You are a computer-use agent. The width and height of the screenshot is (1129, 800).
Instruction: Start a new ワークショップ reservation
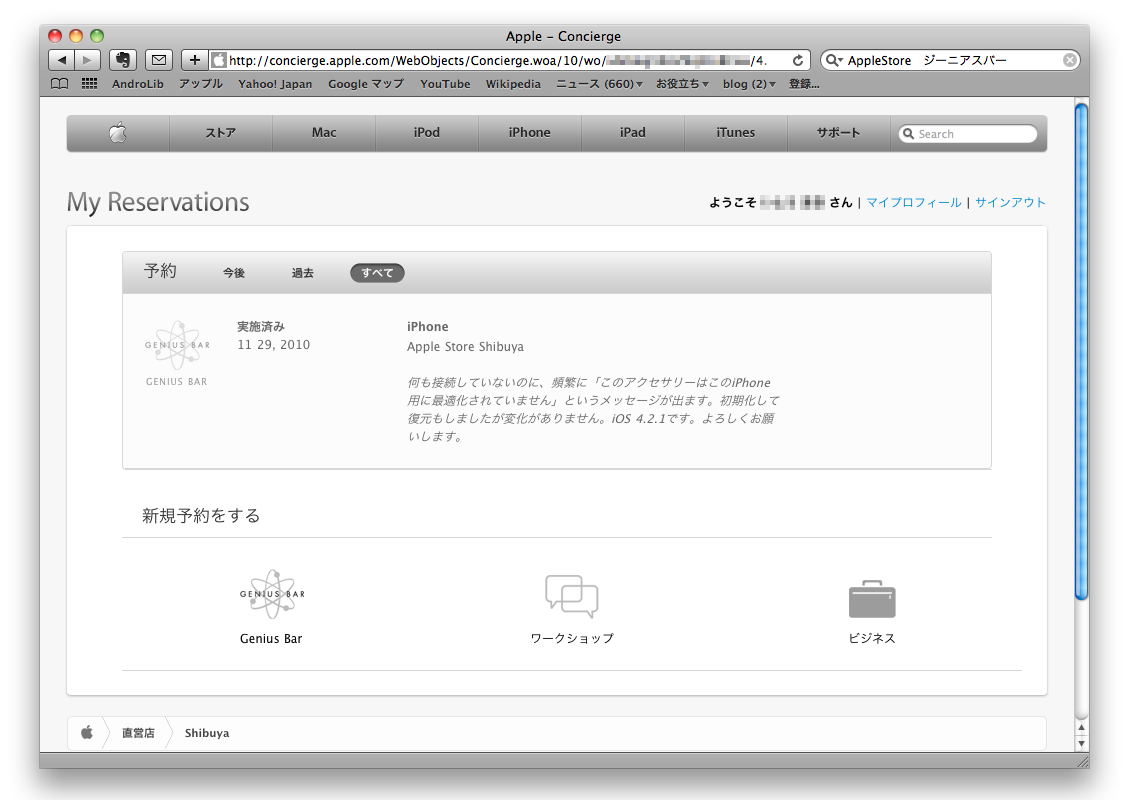click(572, 609)
